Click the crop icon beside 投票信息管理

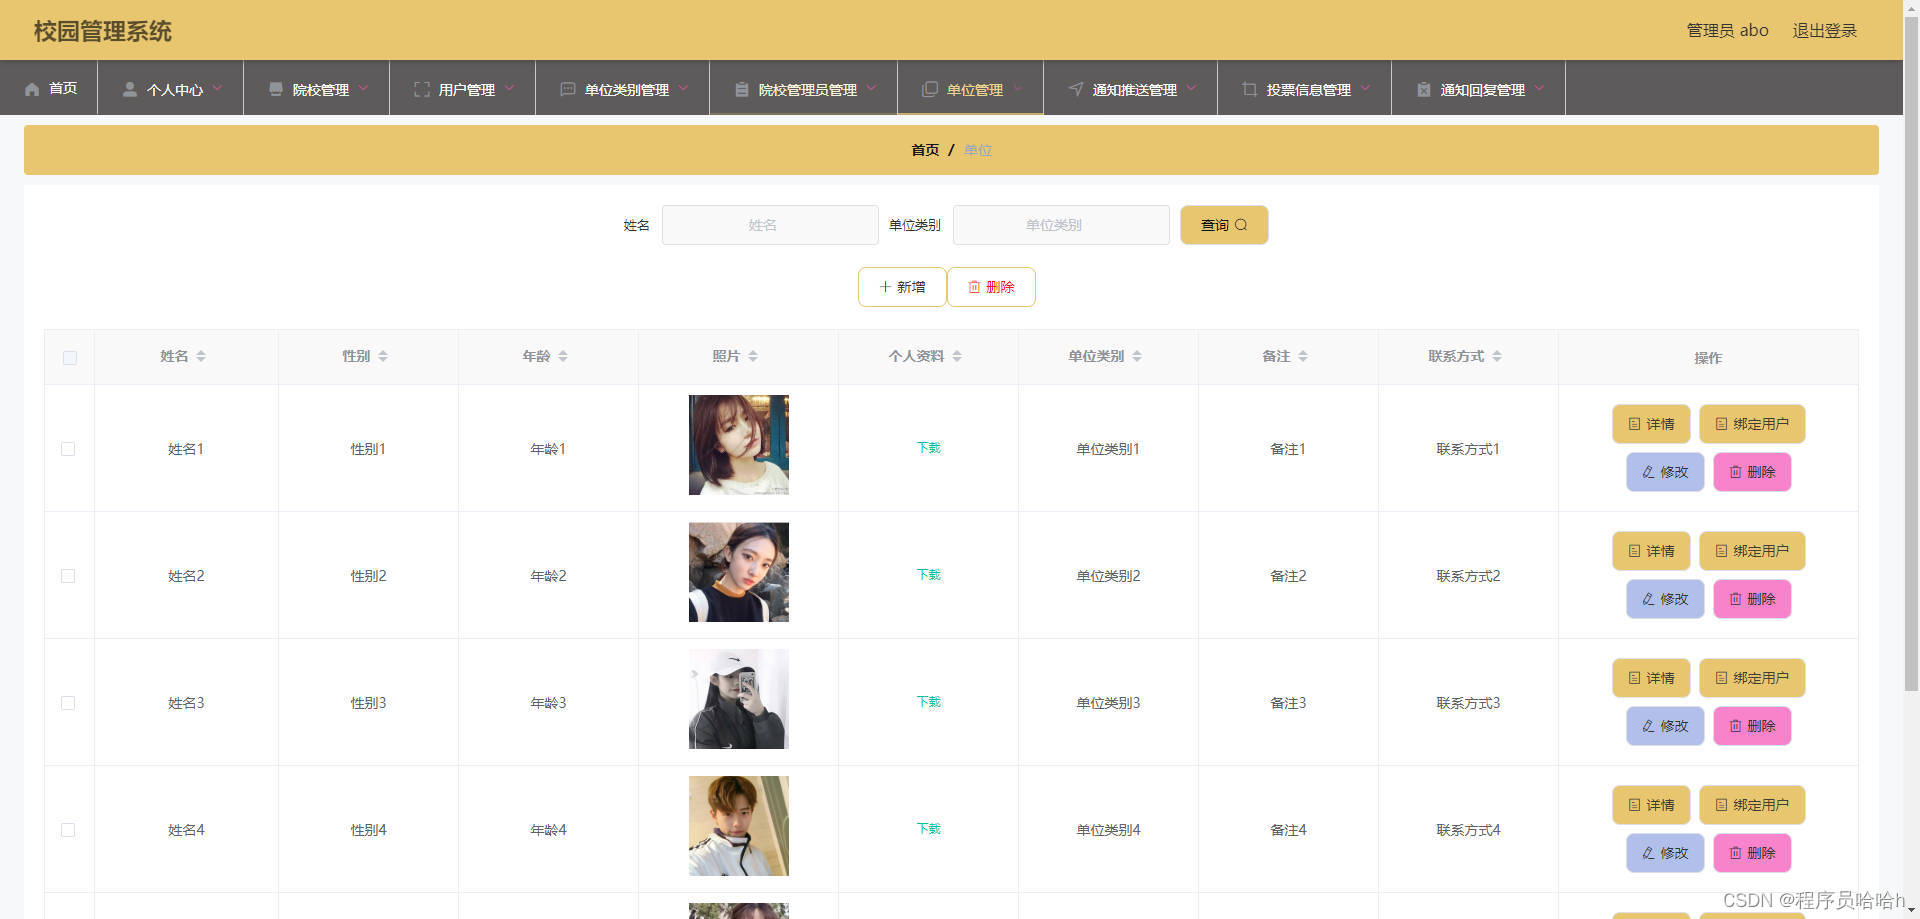point(1250,89)
